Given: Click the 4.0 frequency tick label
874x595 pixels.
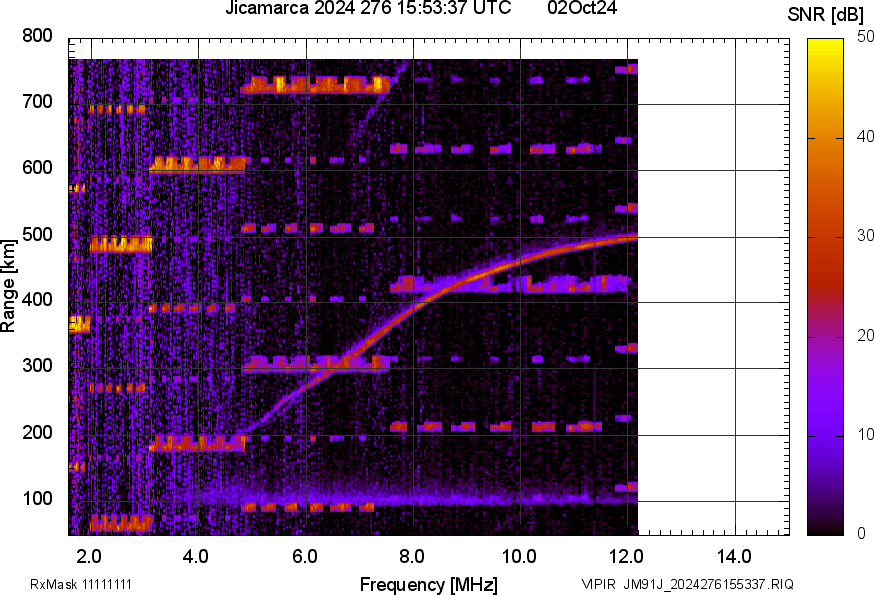Looking at the screenshot, I should 196,556.
